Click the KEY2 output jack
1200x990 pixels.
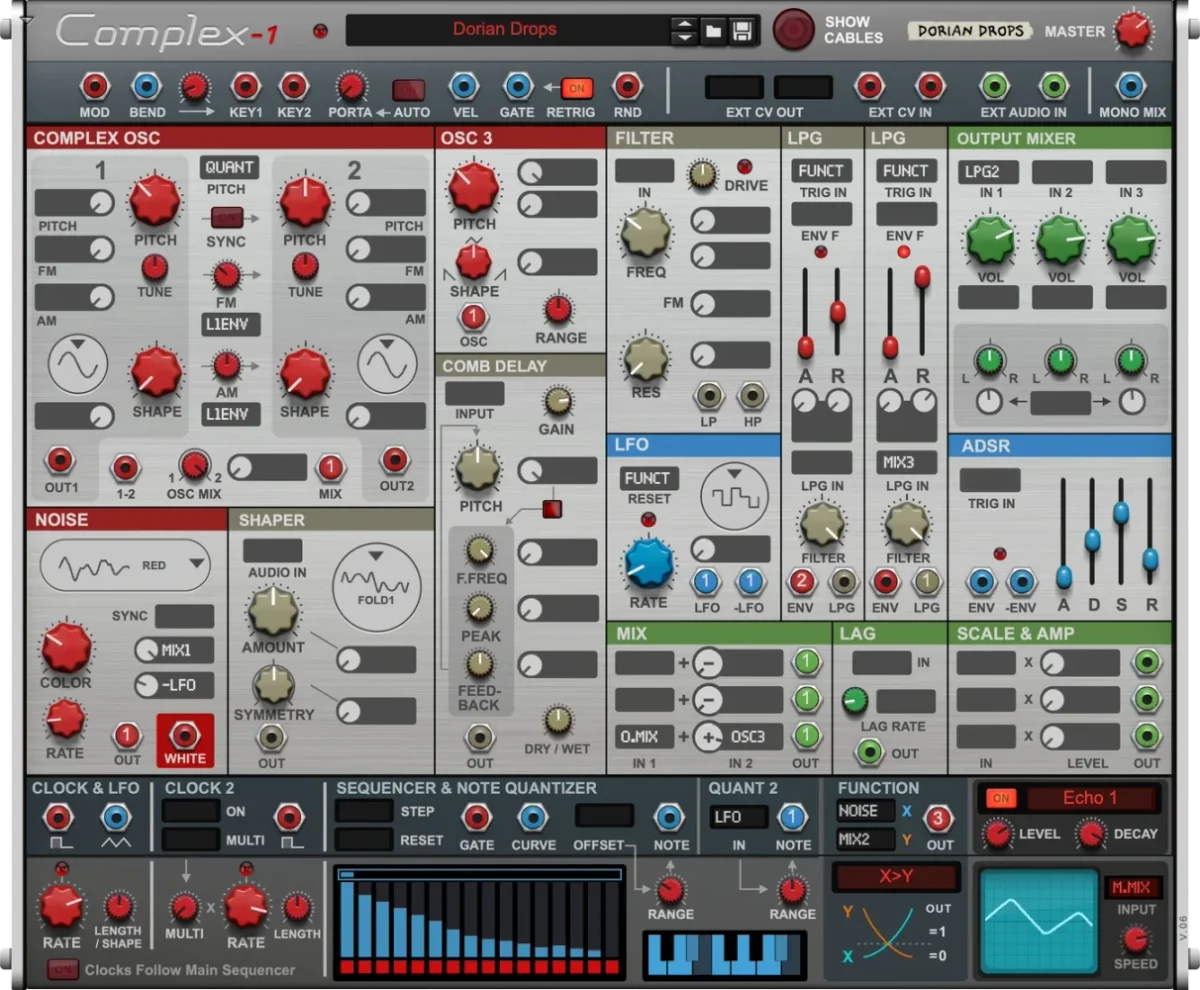pyautogui.click(x=294, y=86)
